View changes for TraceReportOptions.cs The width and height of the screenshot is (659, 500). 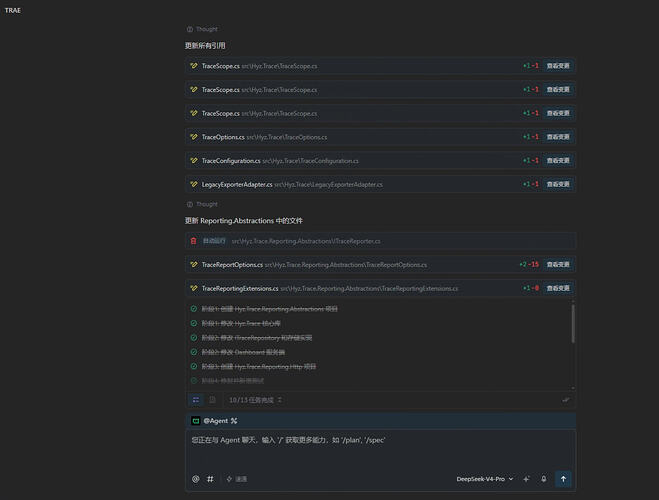coord(558,264)
